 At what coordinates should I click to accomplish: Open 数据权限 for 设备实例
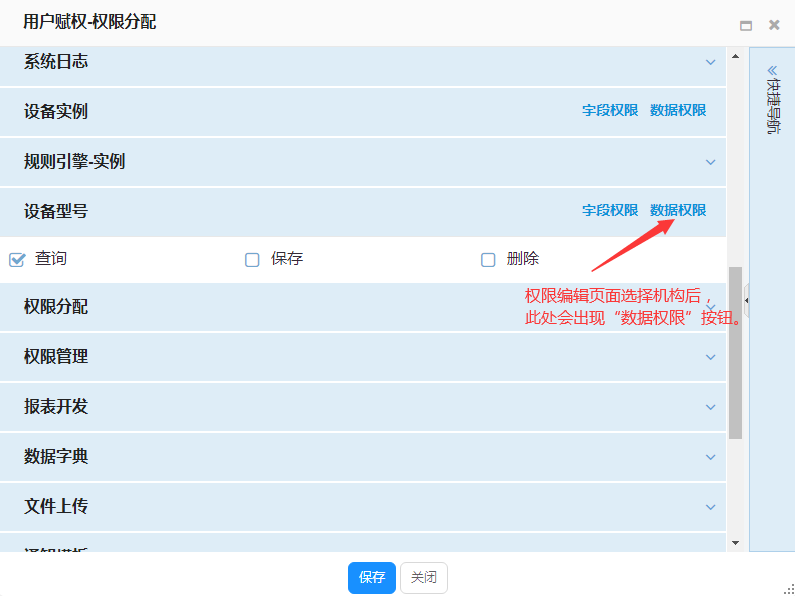tap(678, 111)
